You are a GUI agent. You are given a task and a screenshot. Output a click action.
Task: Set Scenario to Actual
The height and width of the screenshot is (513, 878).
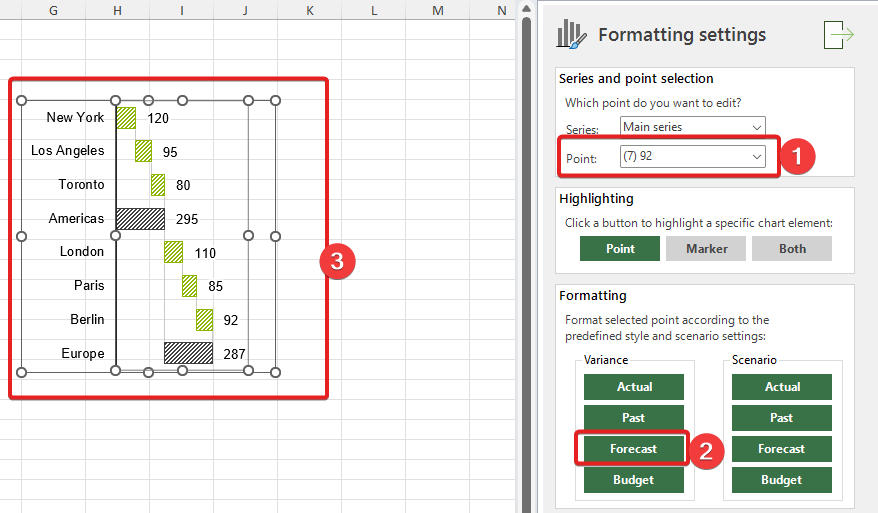tap(782, 387)
